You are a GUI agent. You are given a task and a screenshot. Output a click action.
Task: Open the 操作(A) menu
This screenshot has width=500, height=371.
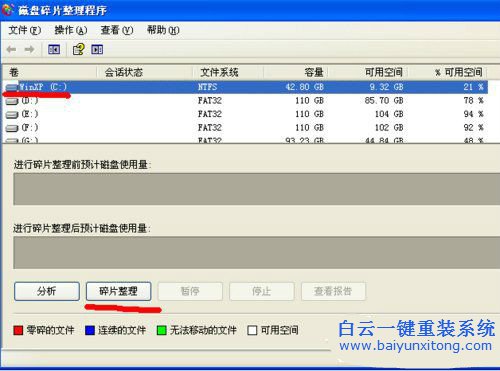click(71, 30)
